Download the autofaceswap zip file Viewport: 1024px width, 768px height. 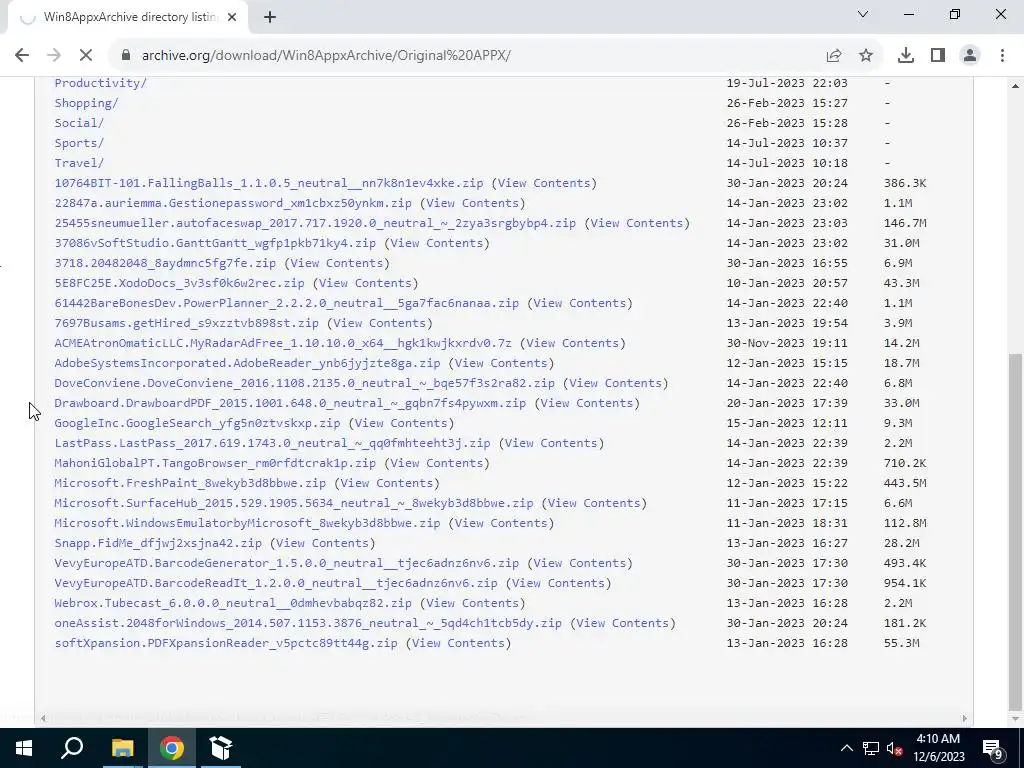(x=315, y=223)
